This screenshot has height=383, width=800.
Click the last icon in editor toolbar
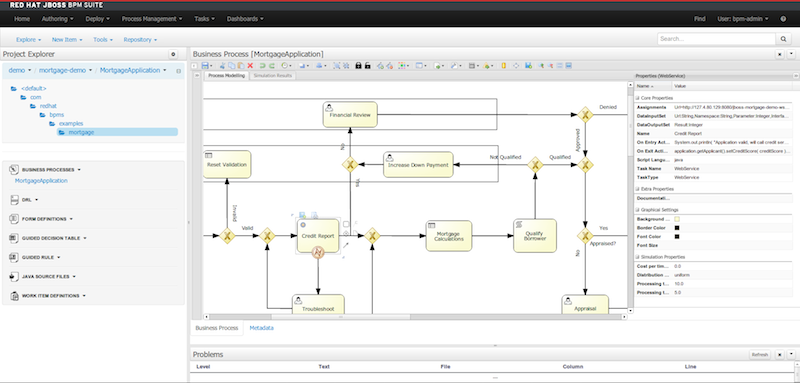[x=568, y=65]
